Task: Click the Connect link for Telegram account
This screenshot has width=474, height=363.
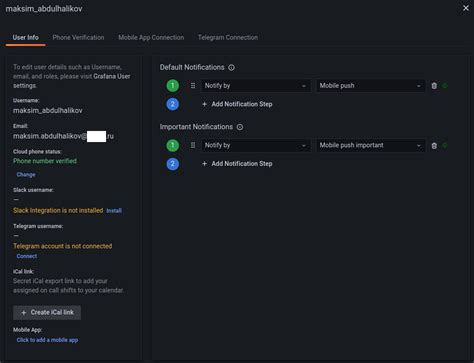Action: 27,256
